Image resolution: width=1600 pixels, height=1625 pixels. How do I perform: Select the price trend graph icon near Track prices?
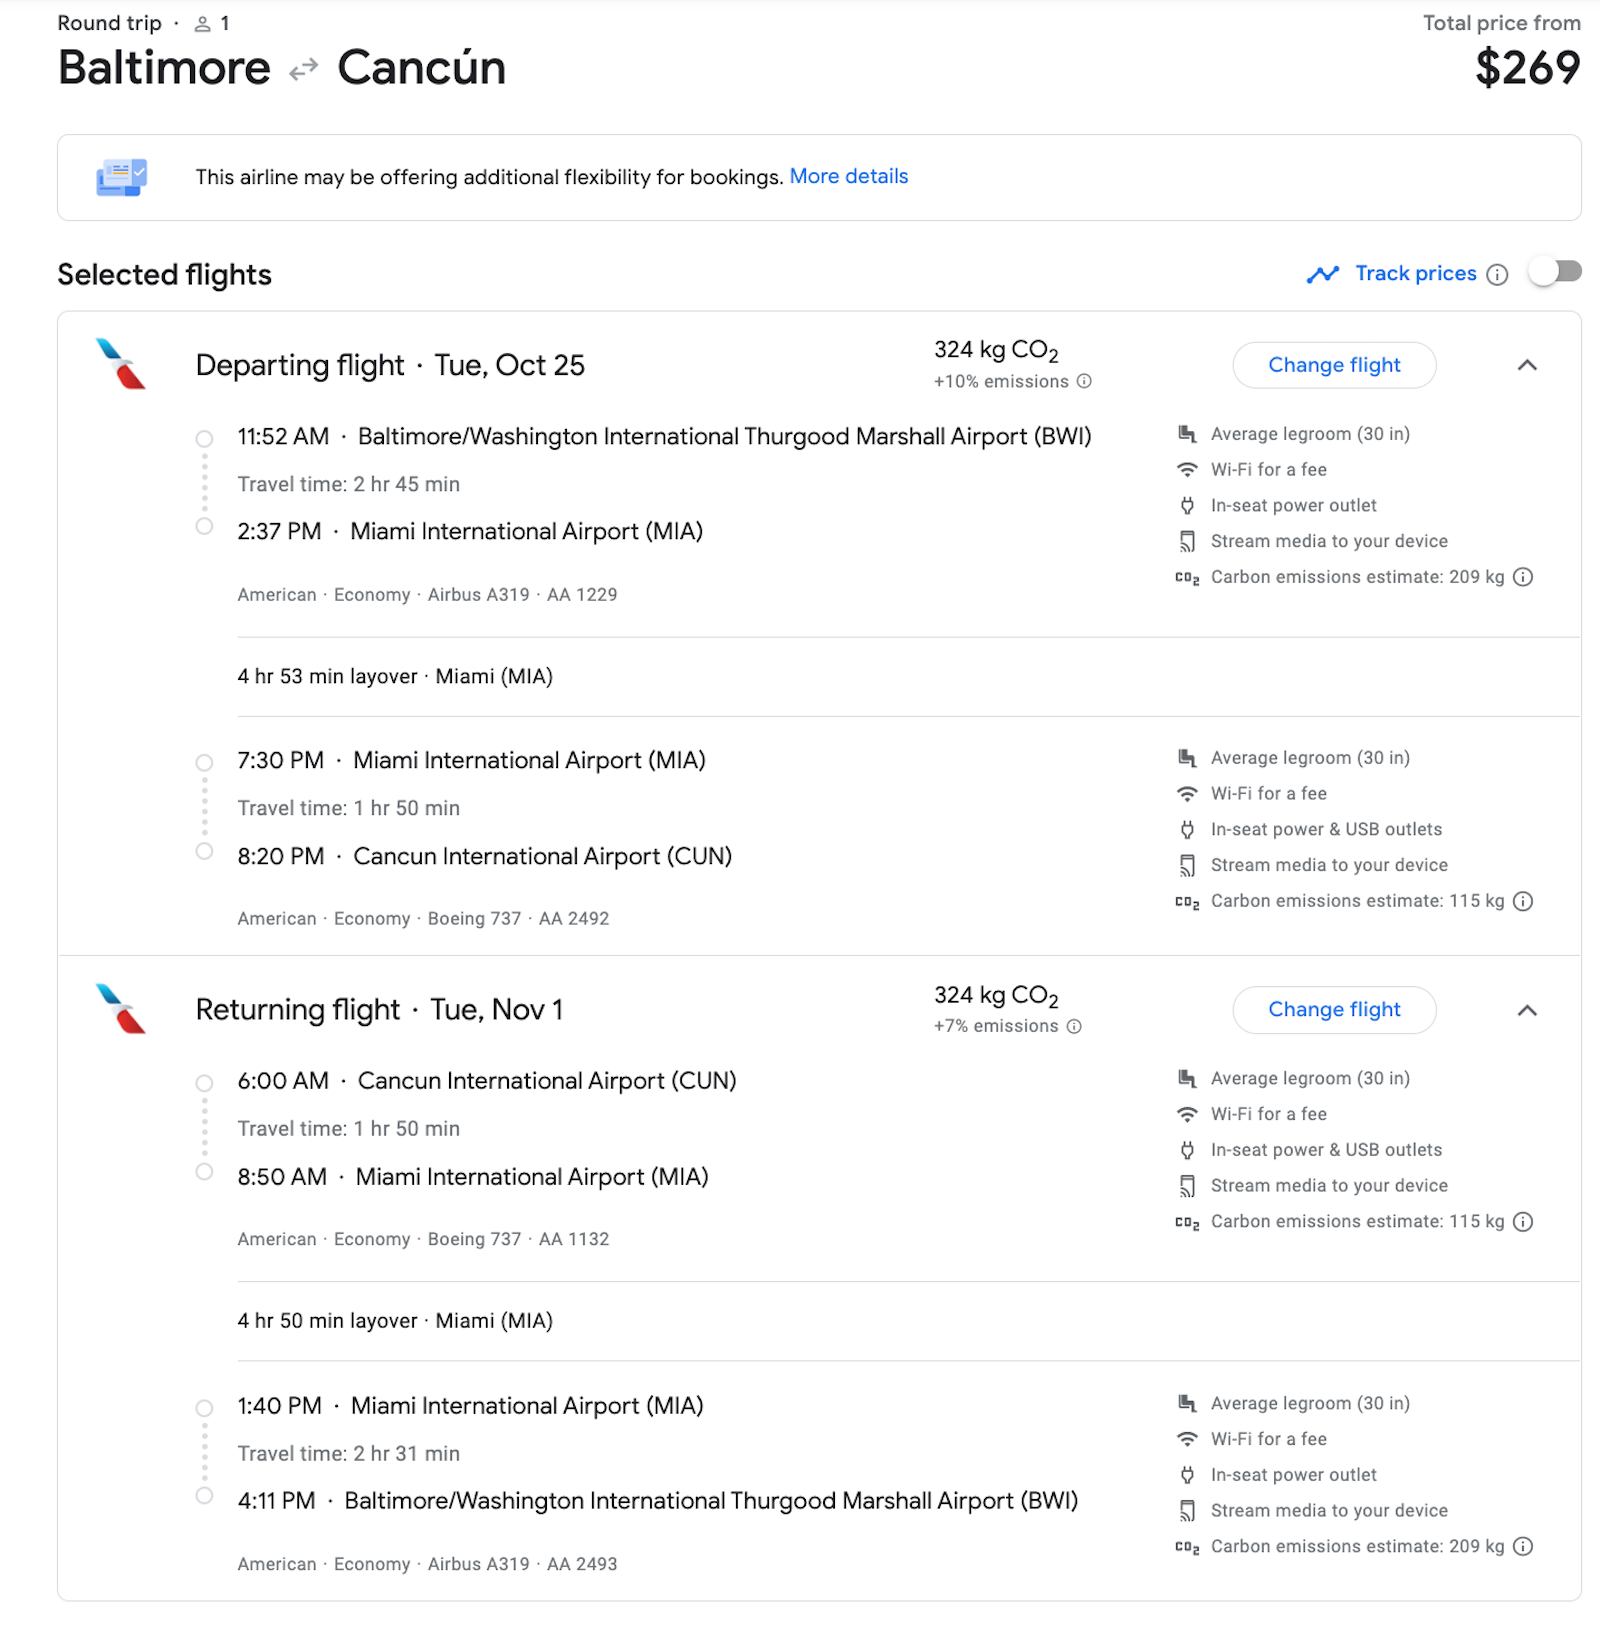tap(1323, 273)
